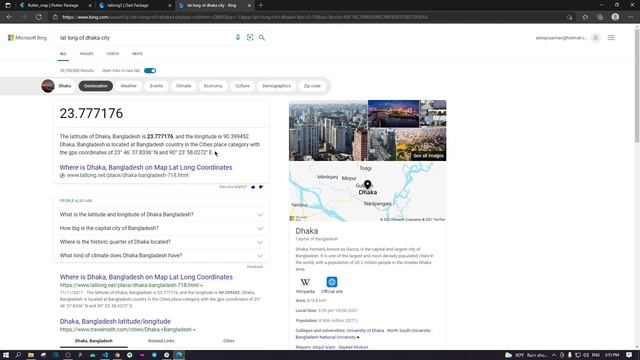Viewport: 640px width, 360px height.
Task: Click the Feedback link below questions
Action: pos(255,267)
